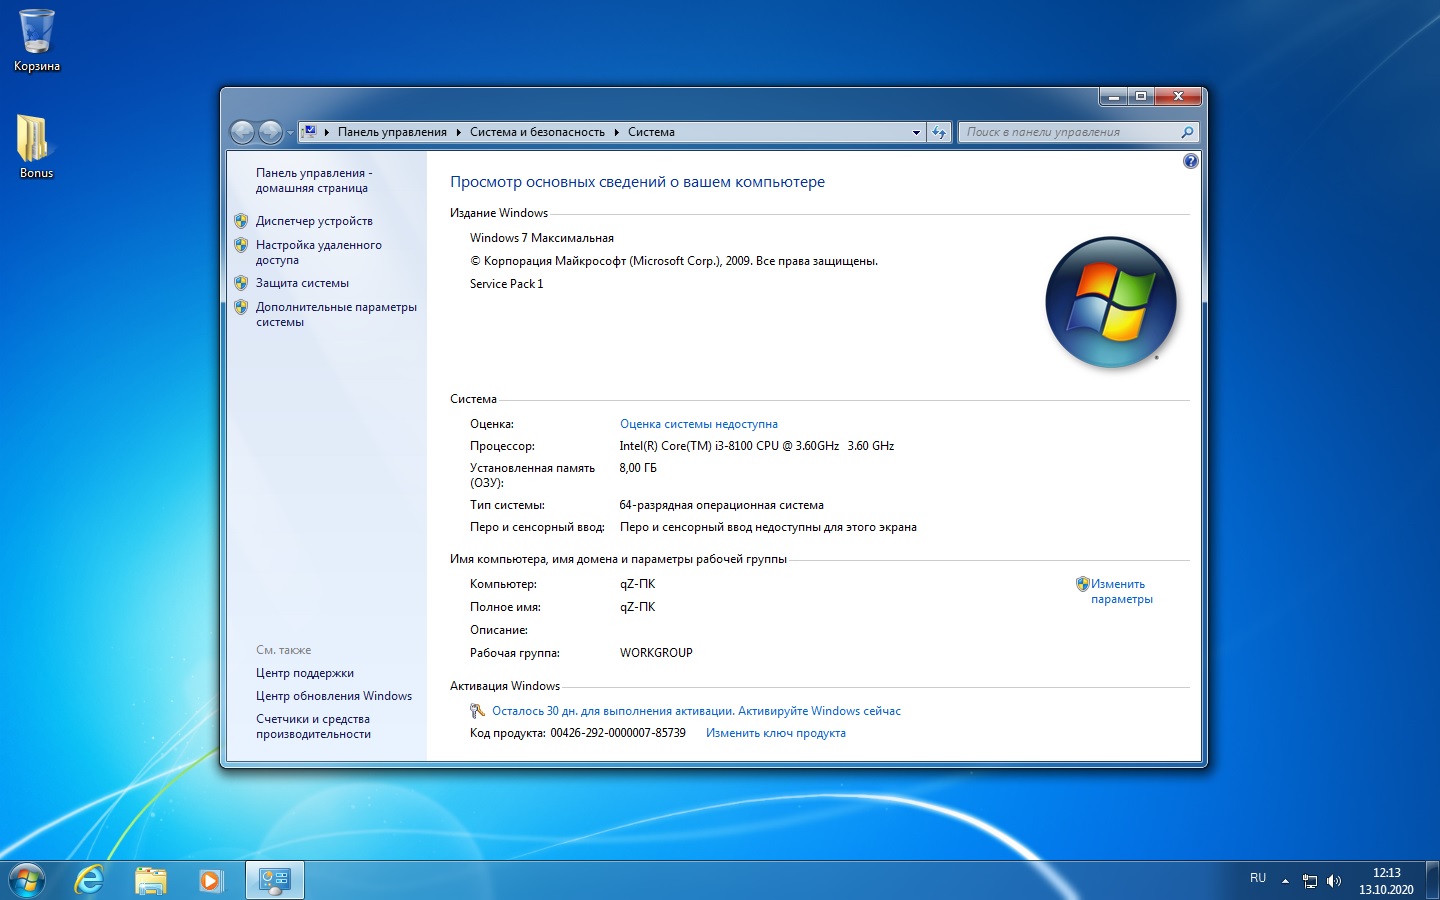Maximize the System window
This screenshot has width=1440, height=900.
[x=1140, y=96]
